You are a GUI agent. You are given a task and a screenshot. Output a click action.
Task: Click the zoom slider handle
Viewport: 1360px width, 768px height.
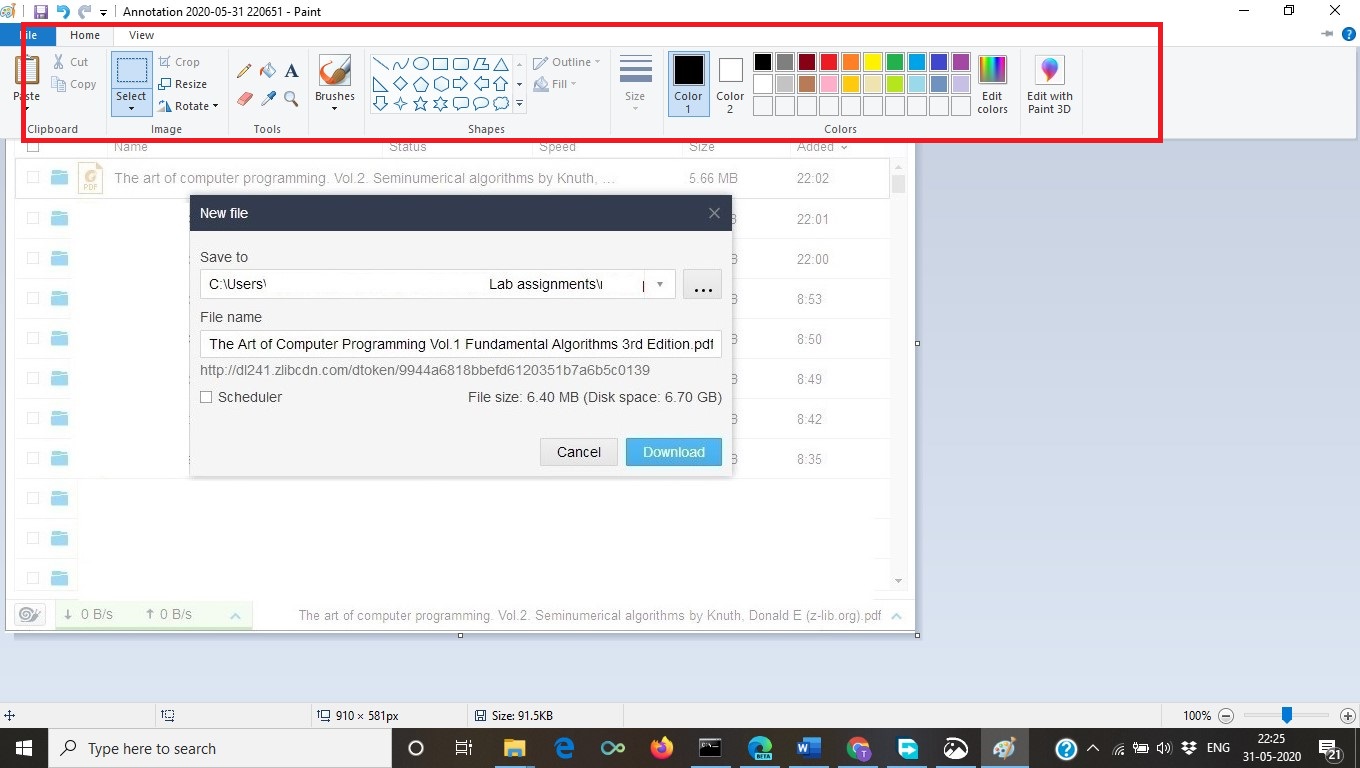[x=1287, y=716]
